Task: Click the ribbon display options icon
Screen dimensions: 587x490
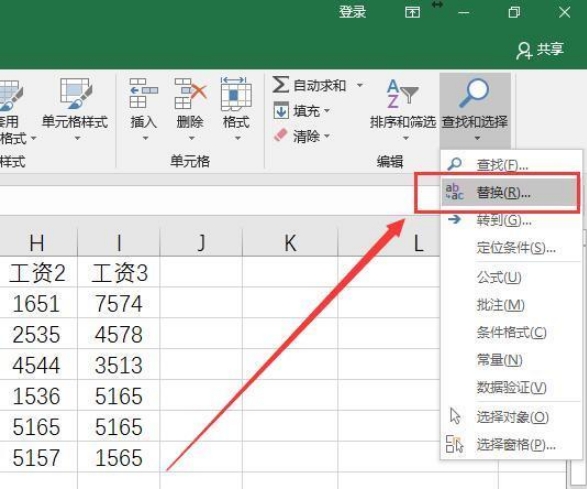Action: 412,13
